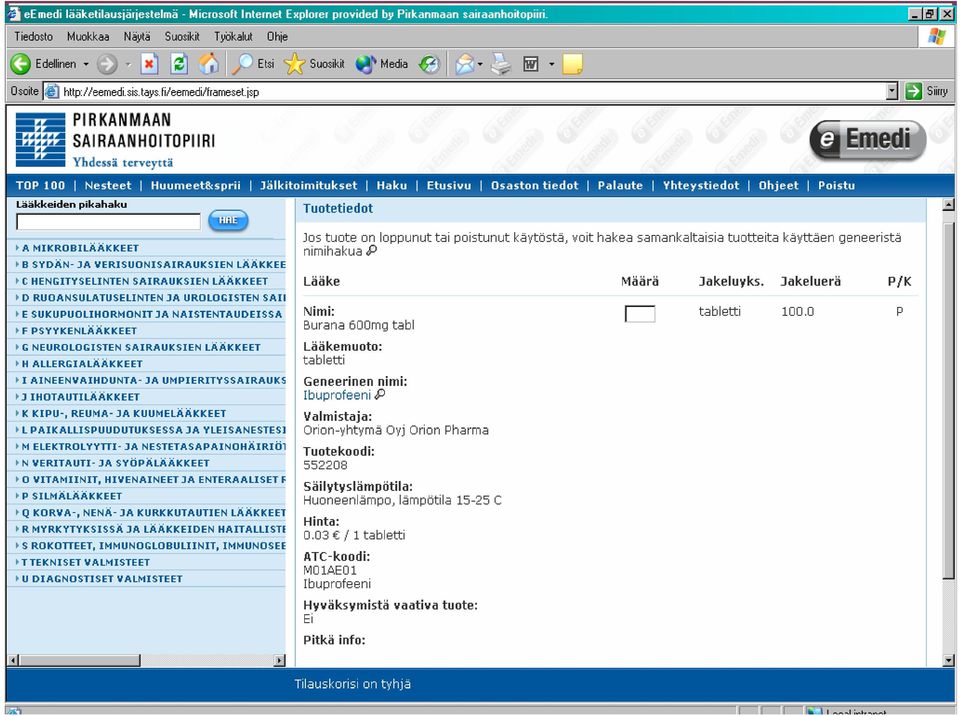
Task: Click the Suosikit star favorites icon
Action: coord(294,64)
